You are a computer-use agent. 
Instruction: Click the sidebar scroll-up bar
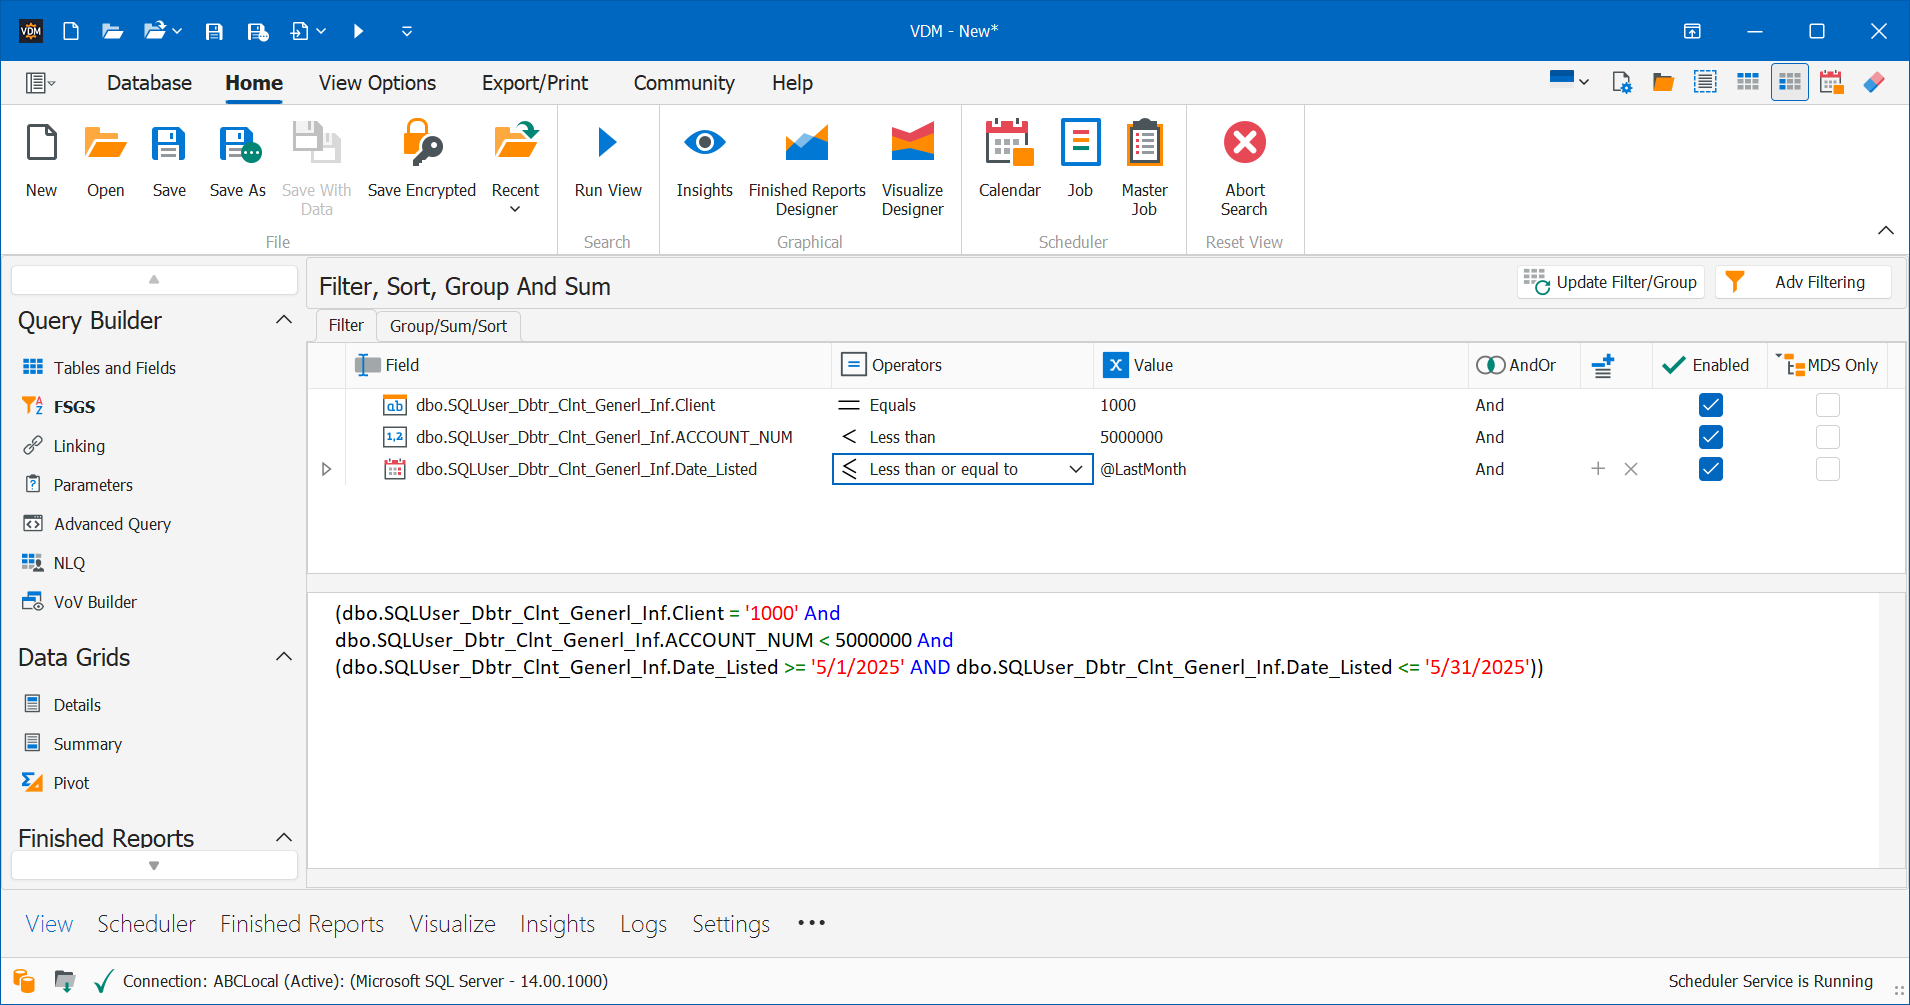click(154, 280)
